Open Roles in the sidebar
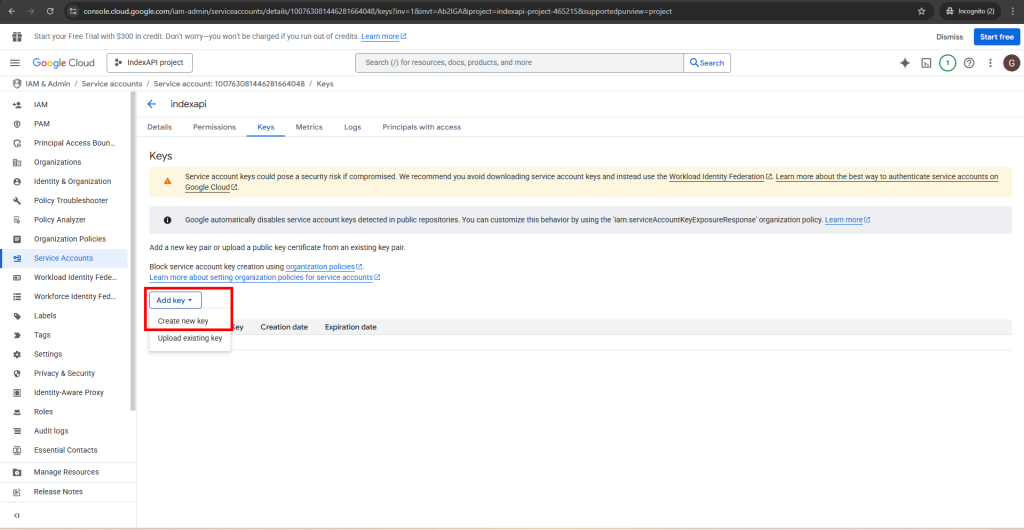Screen dimensions: 1024x530 pos(43,411)
